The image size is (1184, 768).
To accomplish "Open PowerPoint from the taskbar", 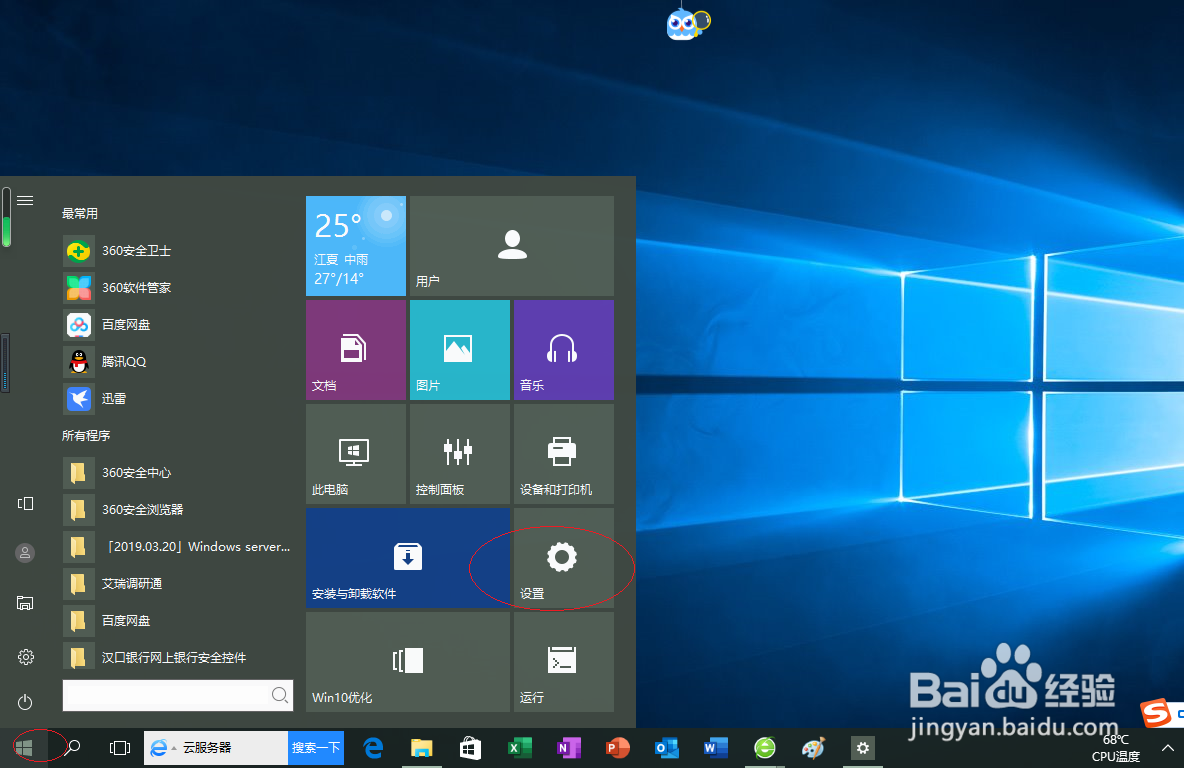I will tap(617, 747).
